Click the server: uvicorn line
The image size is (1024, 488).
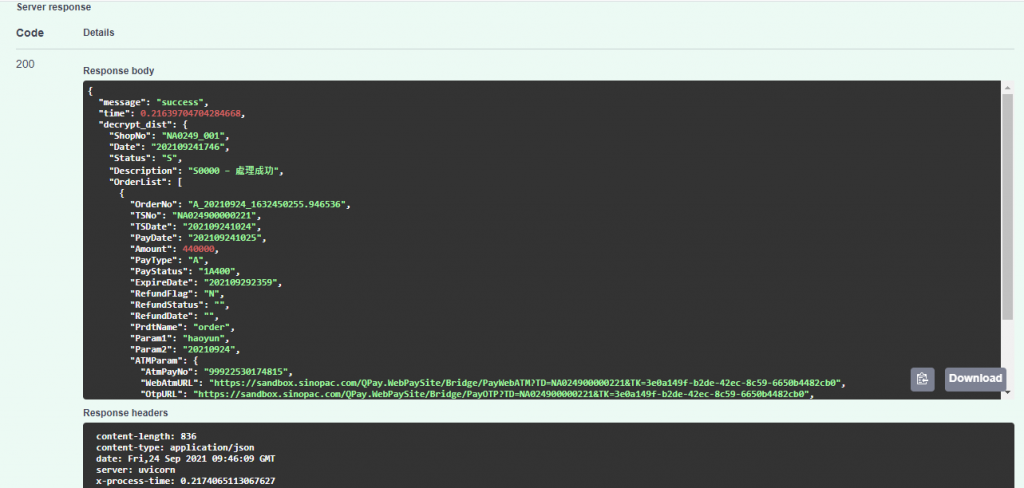click(136, 470)
